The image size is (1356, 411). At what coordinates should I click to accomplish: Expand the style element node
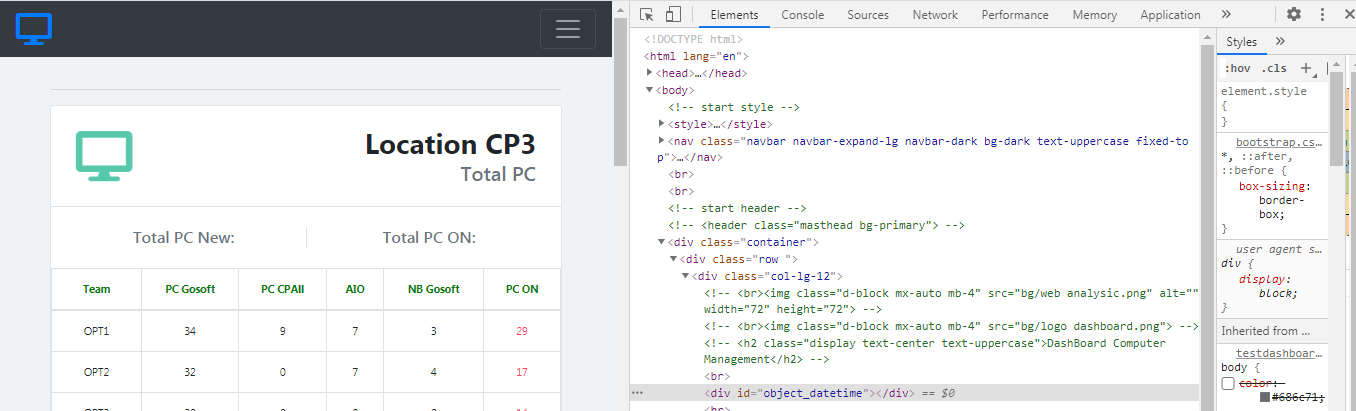coord(661,124)
